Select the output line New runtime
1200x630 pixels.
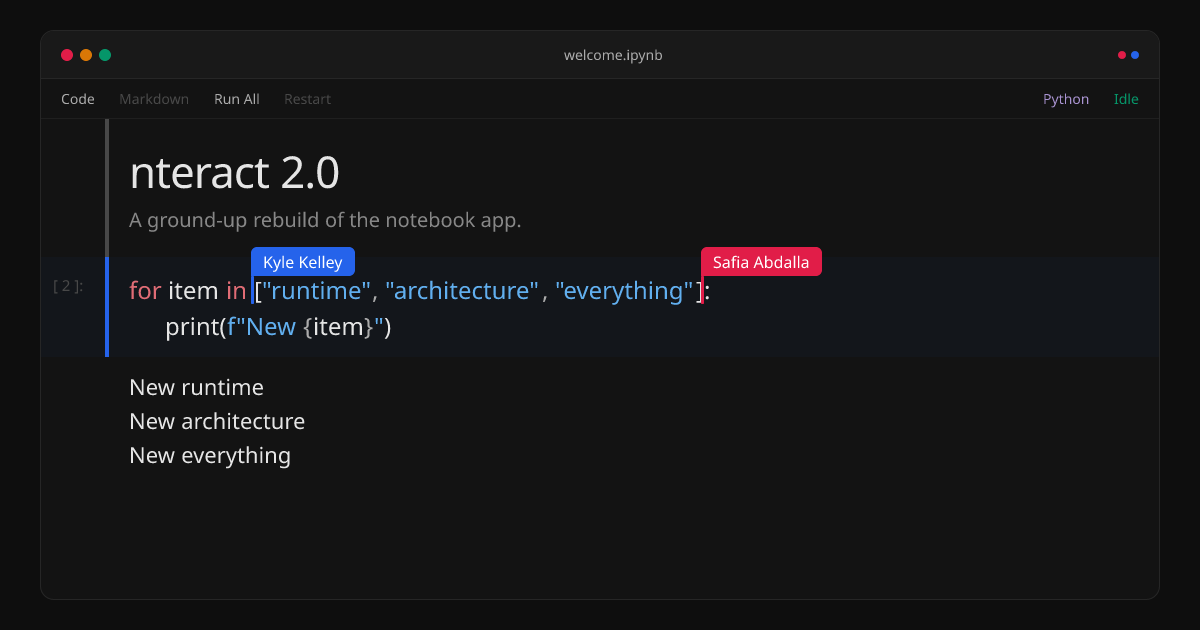(196, 387)
